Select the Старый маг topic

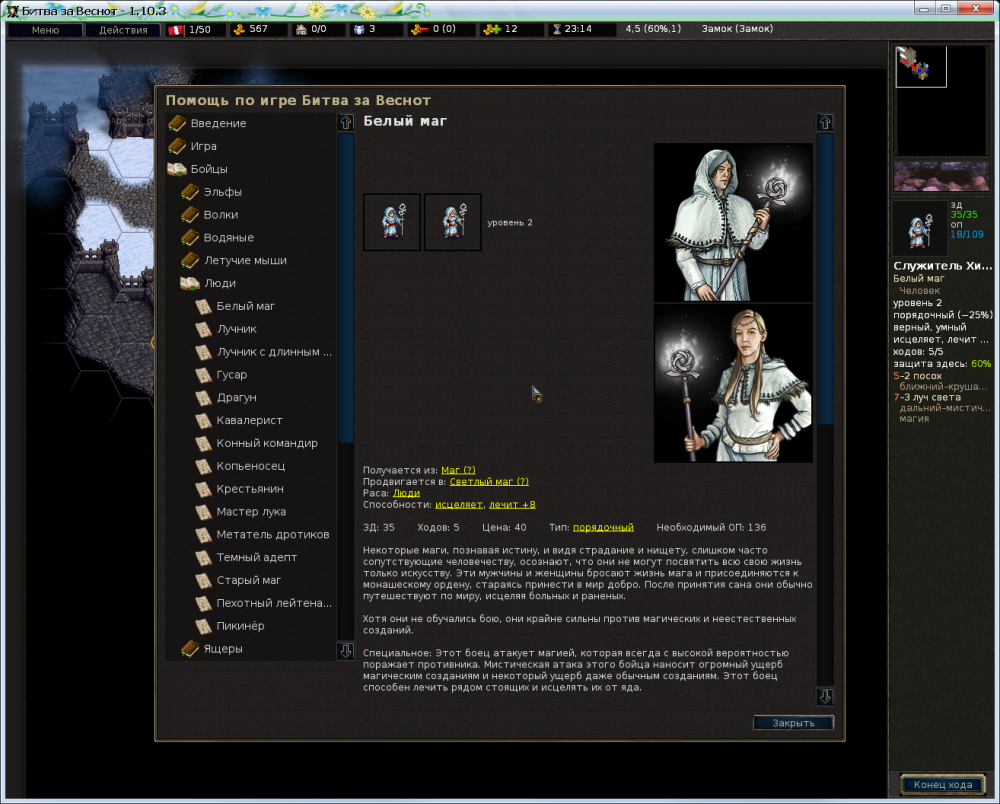[x=248, y=580]
